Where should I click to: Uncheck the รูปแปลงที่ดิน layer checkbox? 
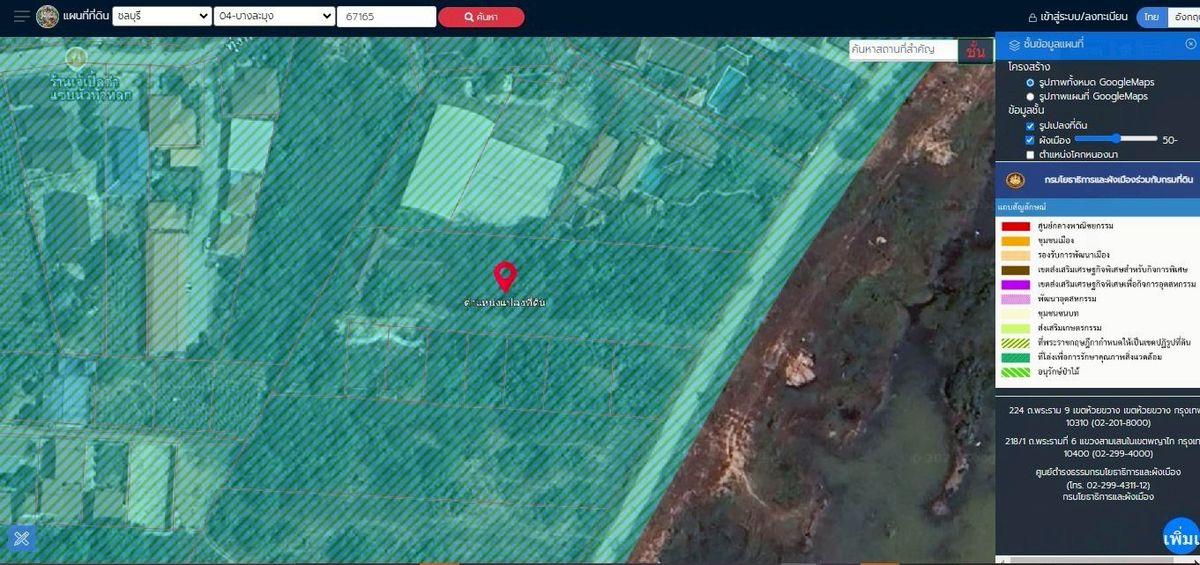(x=1030, y=126)
